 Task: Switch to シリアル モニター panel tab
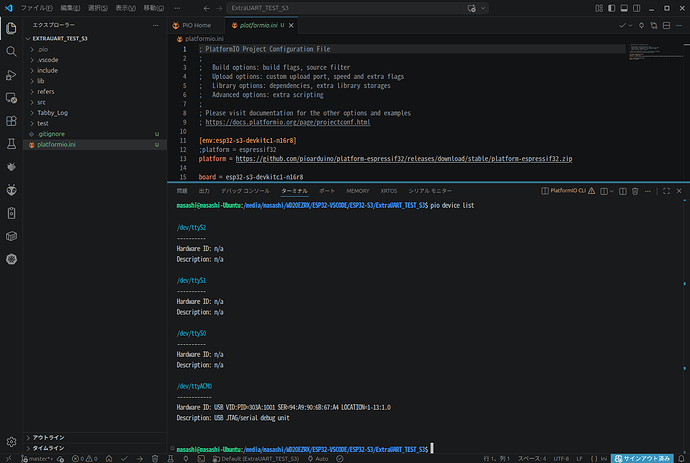point(430,191)
